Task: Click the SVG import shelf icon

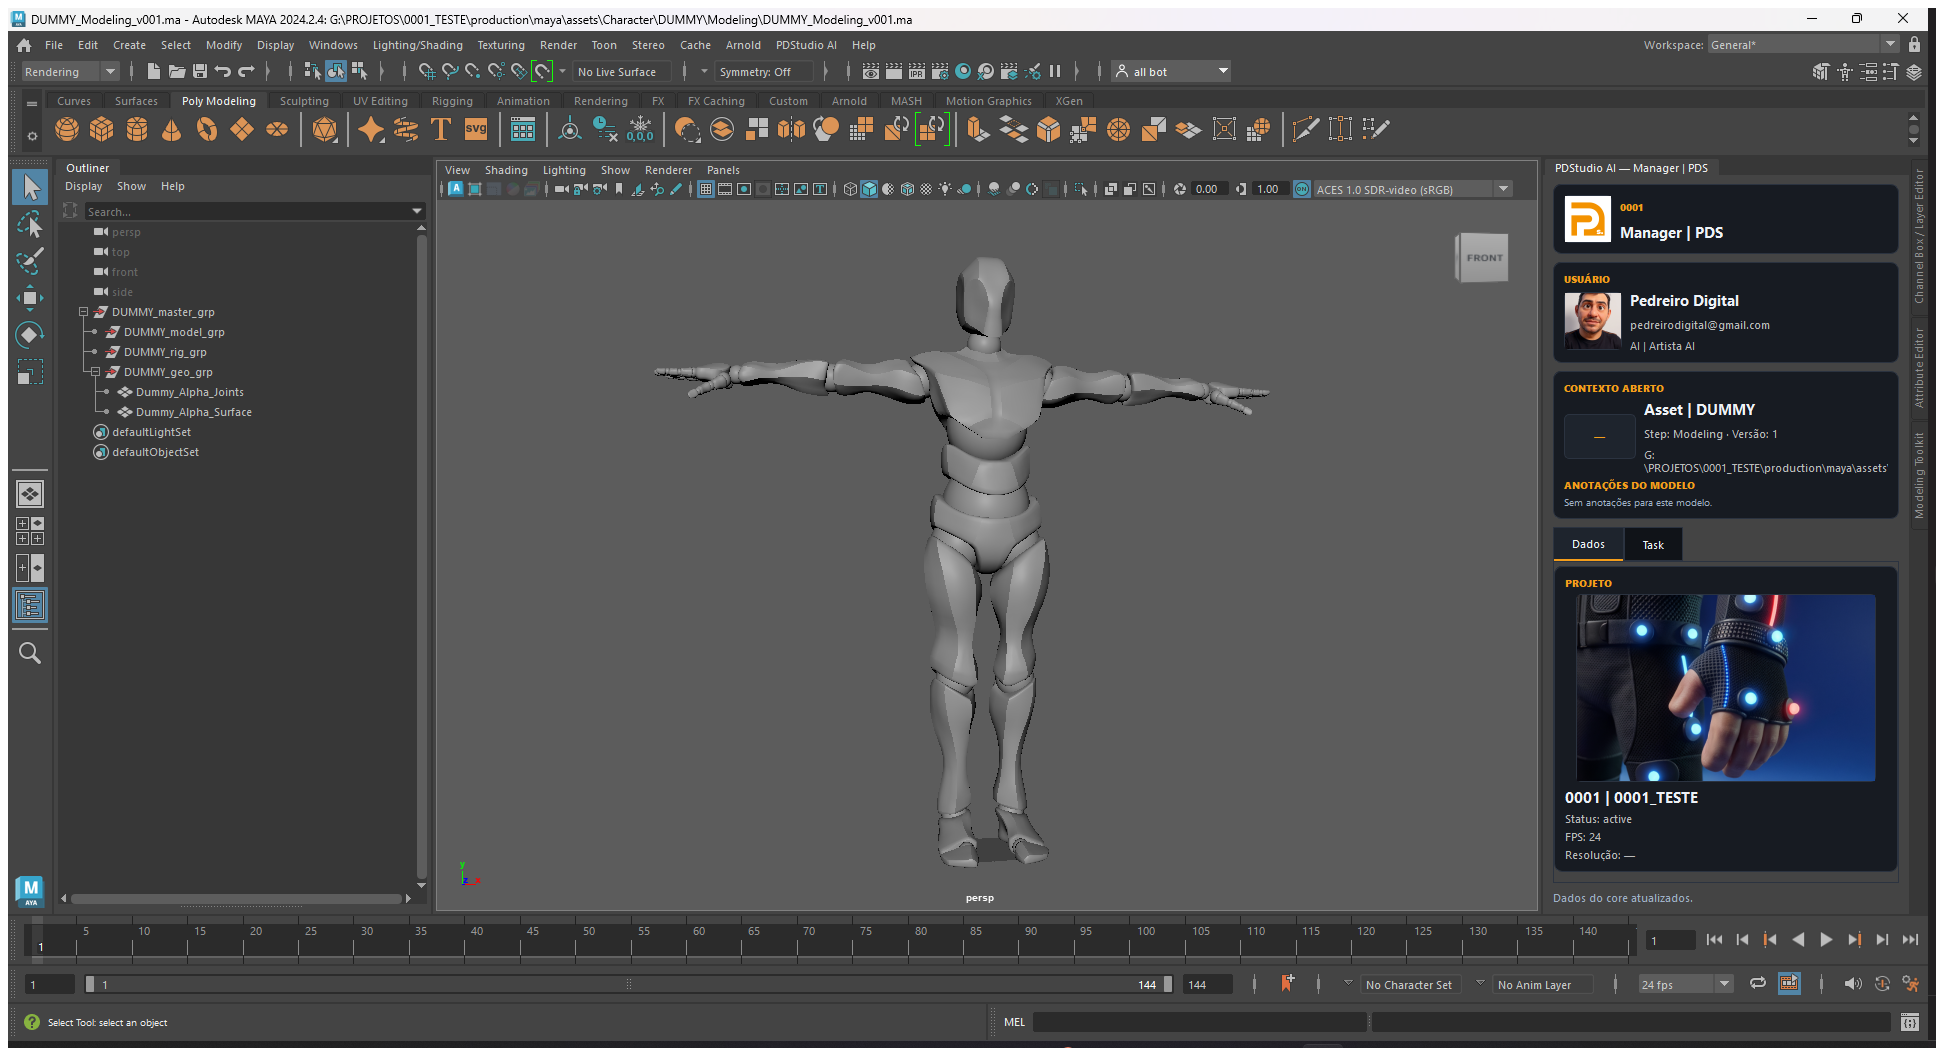Action: coord(476,129)
